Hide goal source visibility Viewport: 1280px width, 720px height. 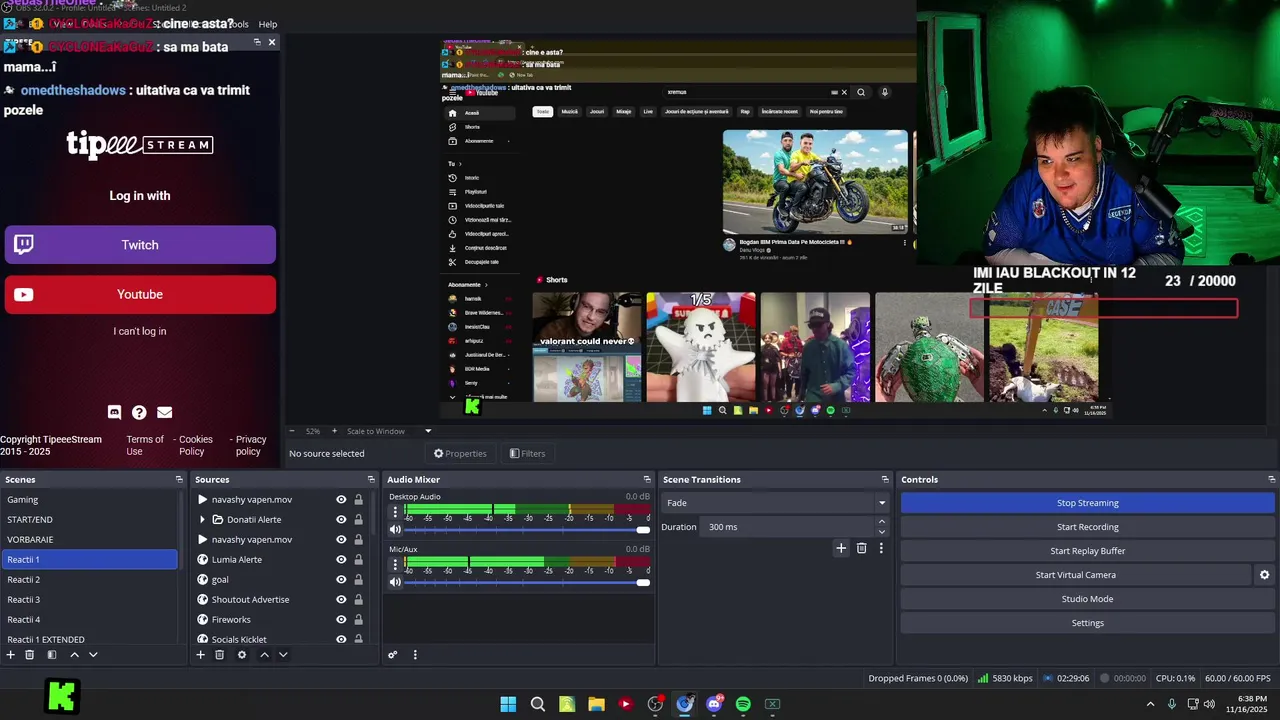[341, 580]
